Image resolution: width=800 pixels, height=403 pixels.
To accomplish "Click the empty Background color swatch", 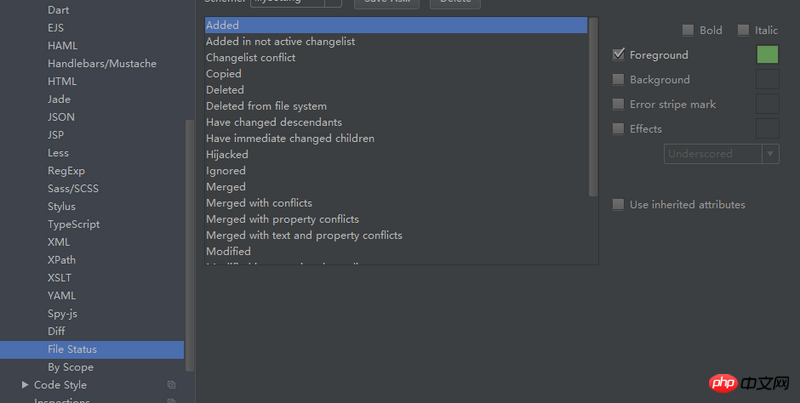I will 767,80.
